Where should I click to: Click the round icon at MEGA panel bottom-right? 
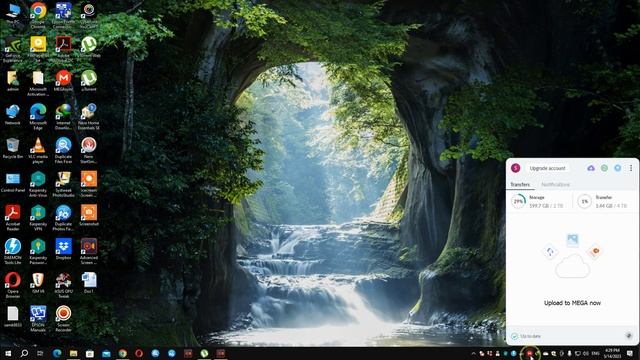[x=629, y=336]
